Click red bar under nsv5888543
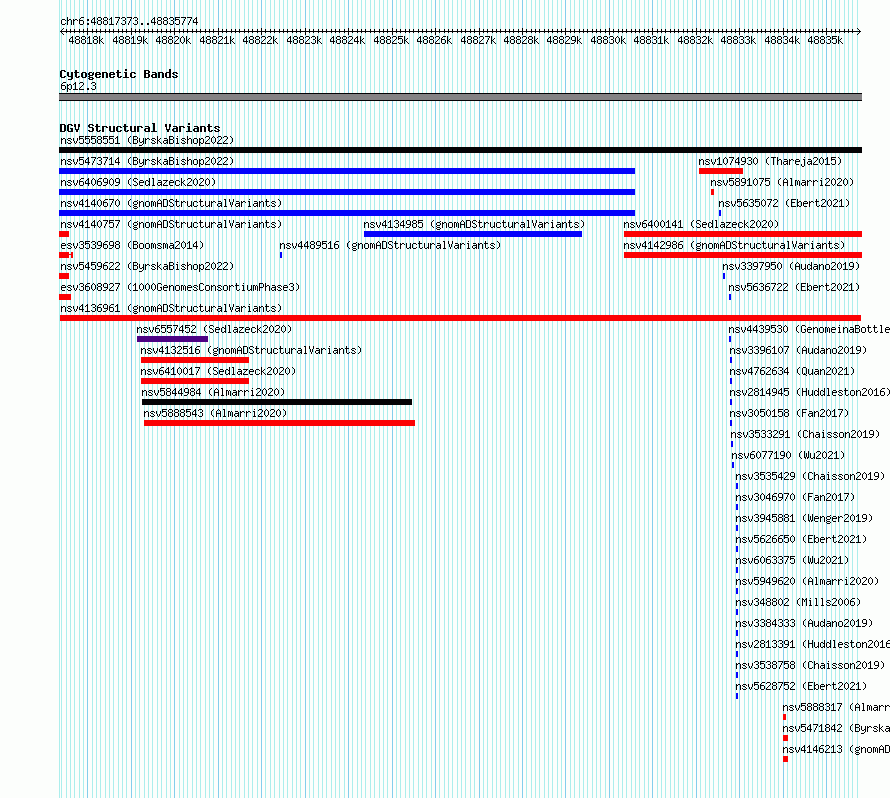The image size is (890, 798). (x=279, y=423)
